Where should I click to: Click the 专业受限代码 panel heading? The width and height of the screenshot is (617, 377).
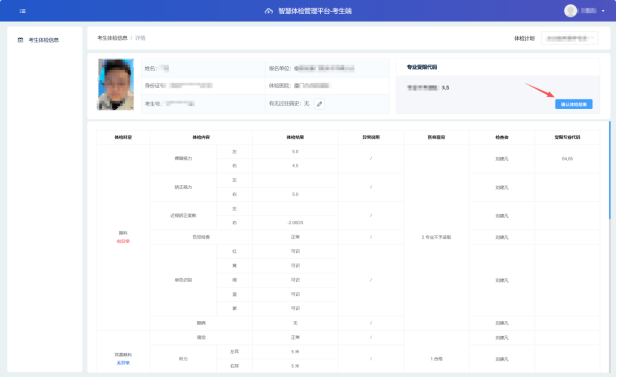422,67
